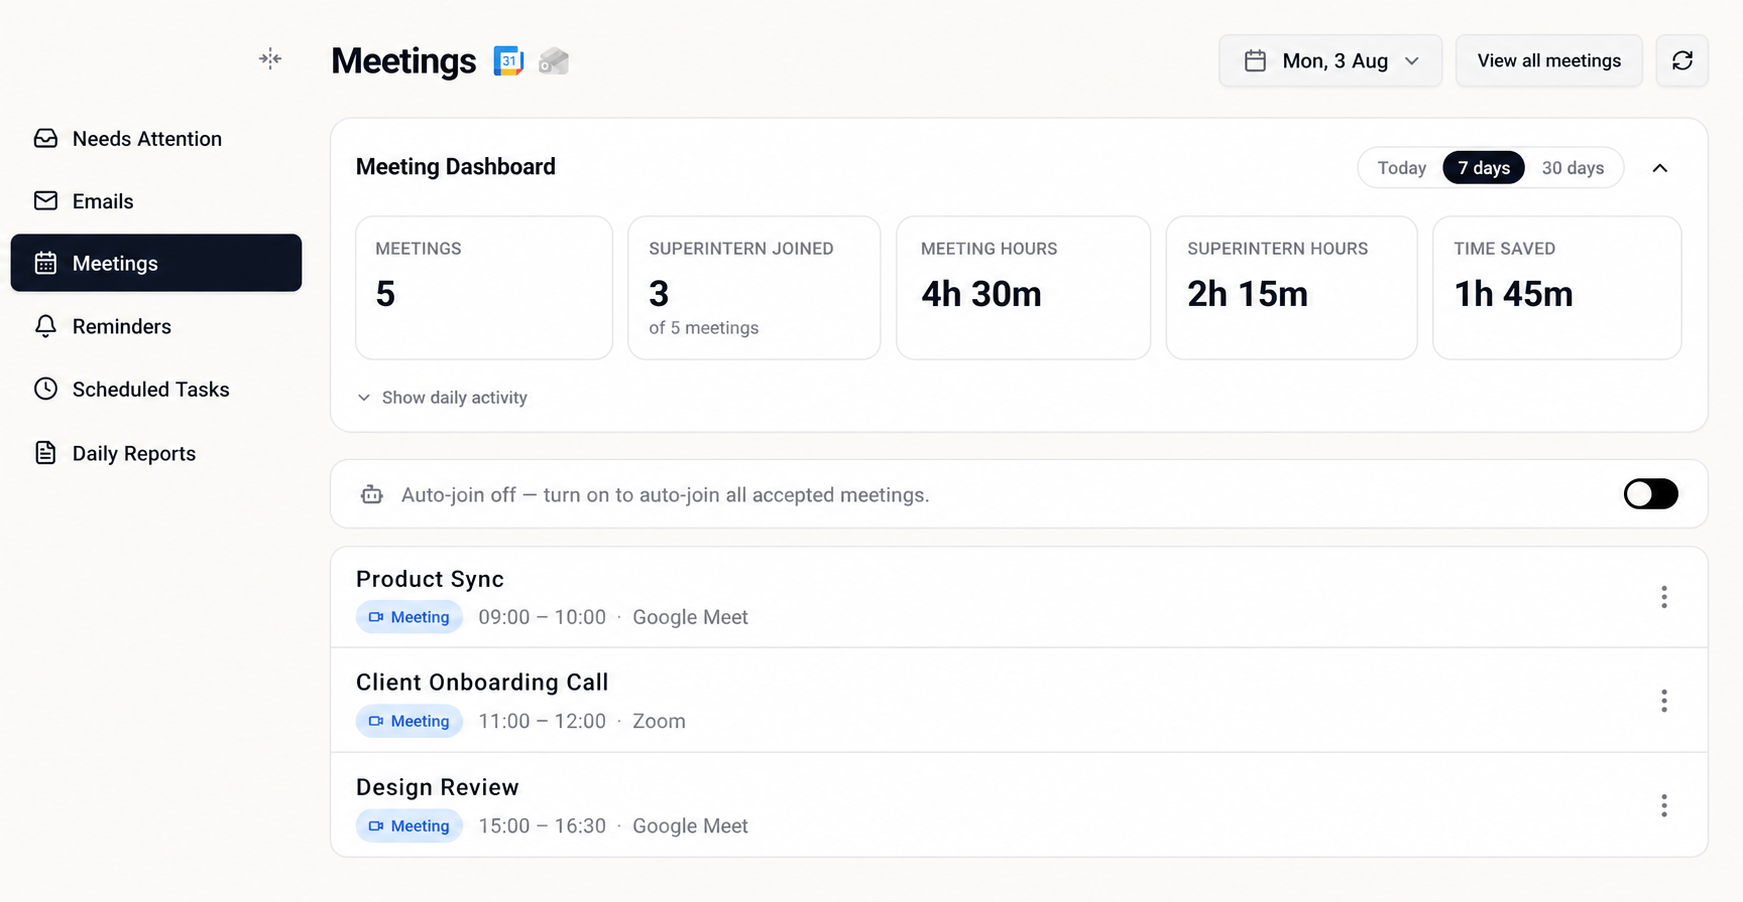
Task: Click the Superintern Joined card
Action: point(754,288)
